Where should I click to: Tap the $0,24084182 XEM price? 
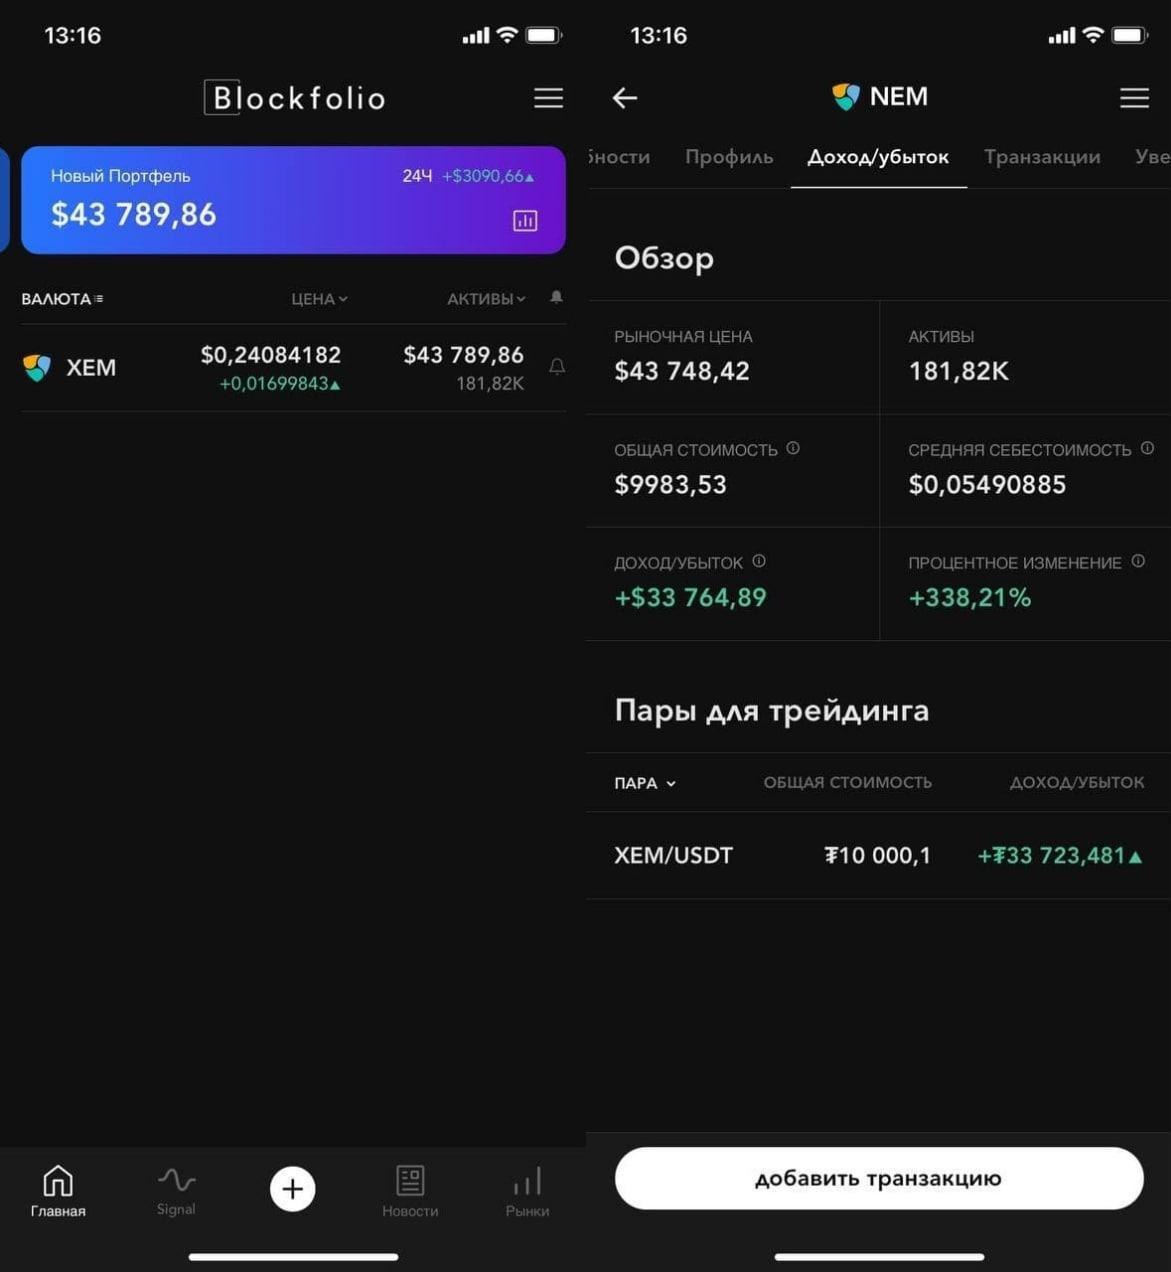271,355
